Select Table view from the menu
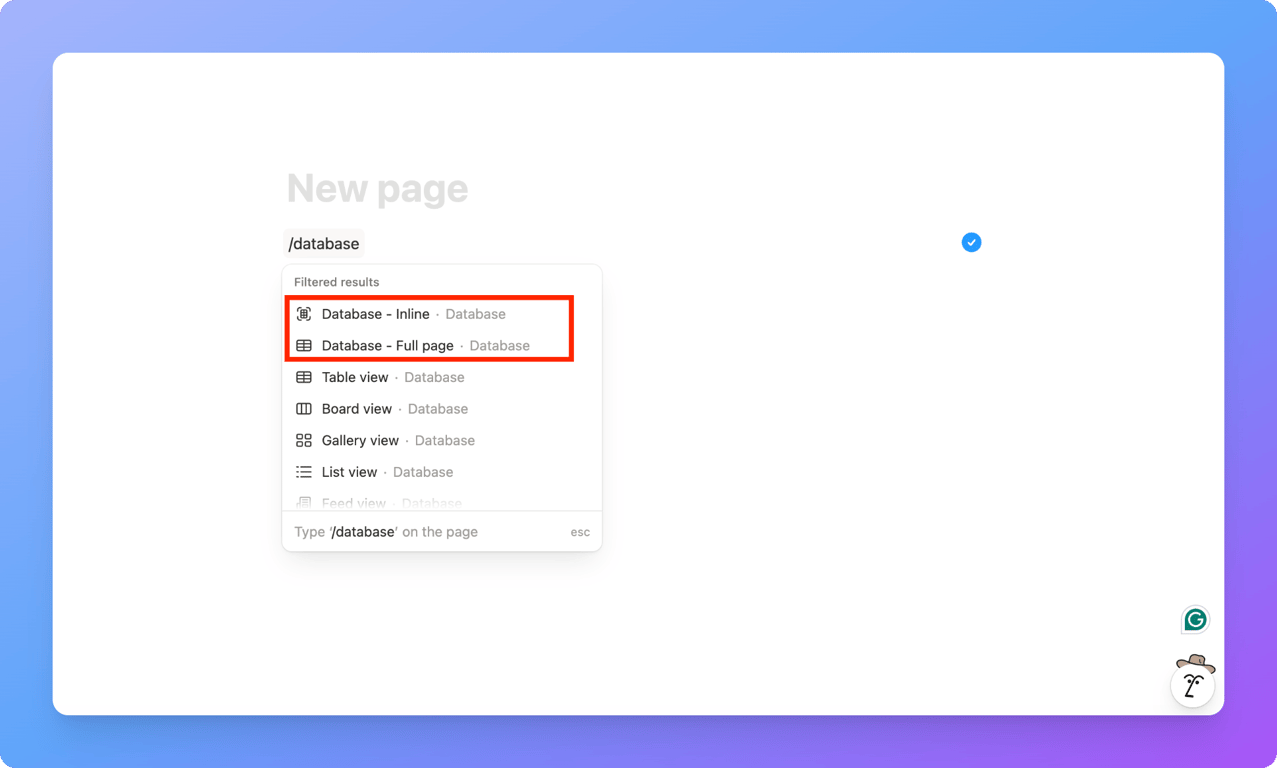Viewport: 1277px width, 768px height. pos(354,377)
